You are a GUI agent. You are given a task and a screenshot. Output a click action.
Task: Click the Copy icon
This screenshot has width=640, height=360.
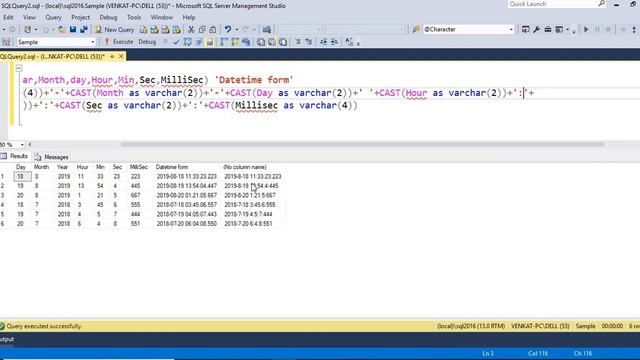point(202,29)
